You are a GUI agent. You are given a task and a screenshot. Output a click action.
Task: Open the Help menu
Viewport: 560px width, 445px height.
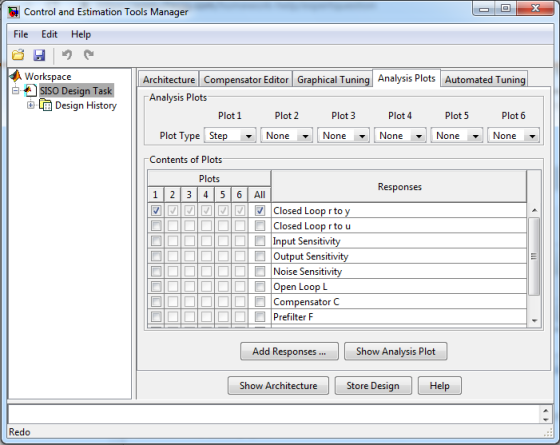pos(81,34)
